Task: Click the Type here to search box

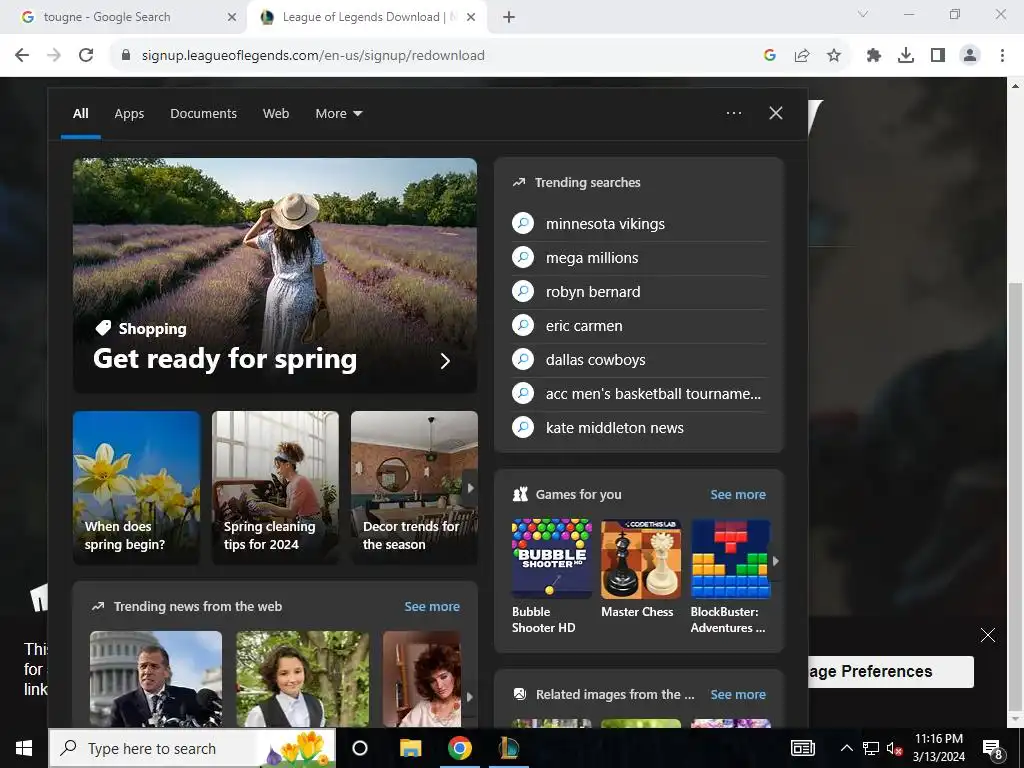Action: [192, 748]
